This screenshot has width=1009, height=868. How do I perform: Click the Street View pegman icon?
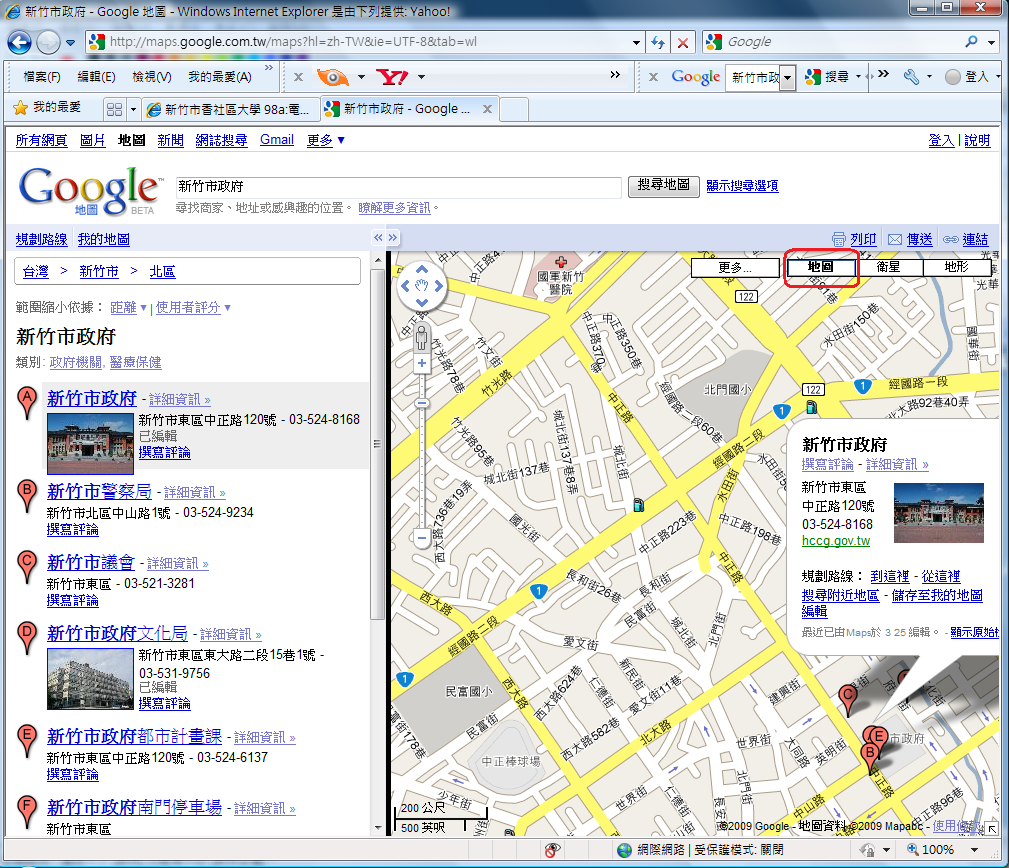[x=422, y=338]
